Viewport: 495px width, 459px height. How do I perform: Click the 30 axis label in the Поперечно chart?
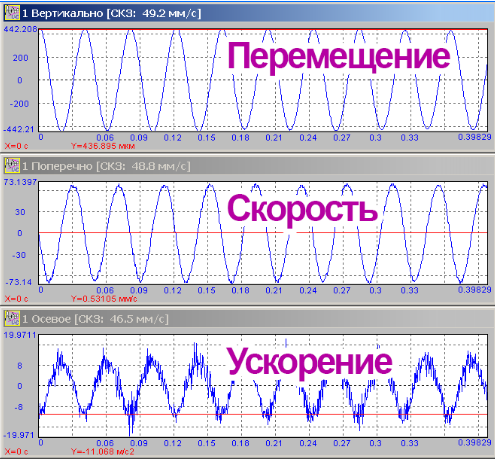tap(20, 212)
